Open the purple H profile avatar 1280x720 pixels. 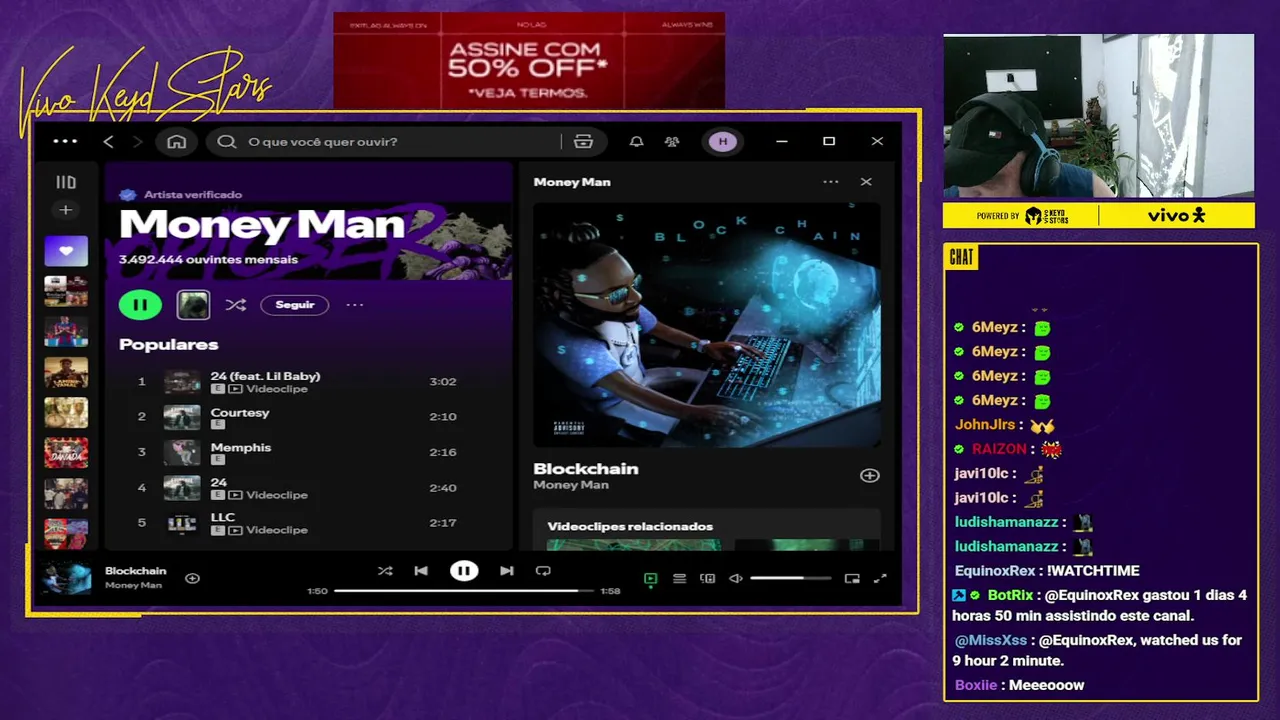click(723, 142)
